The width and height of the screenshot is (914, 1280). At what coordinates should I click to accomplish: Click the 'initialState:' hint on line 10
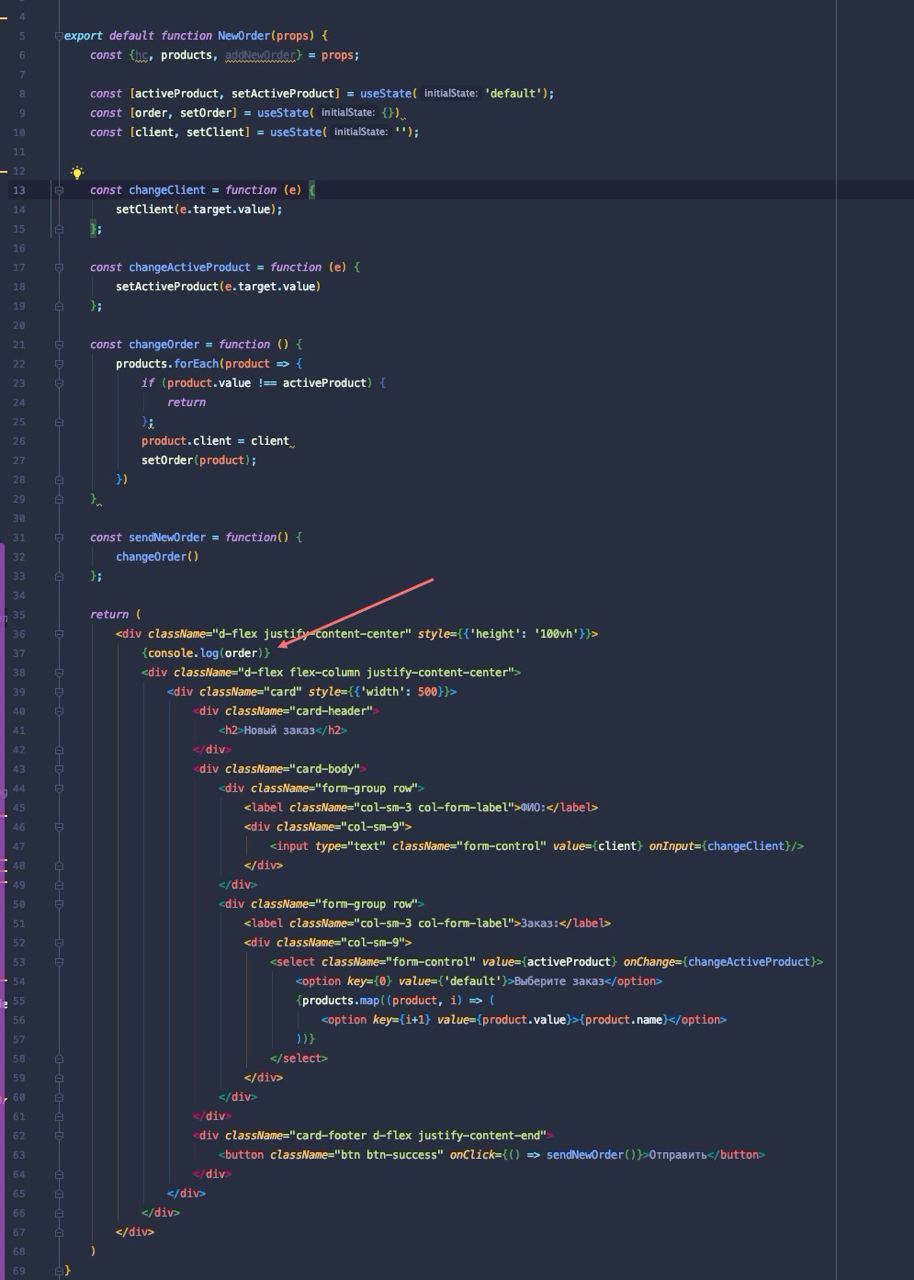(x=361, y=132)
